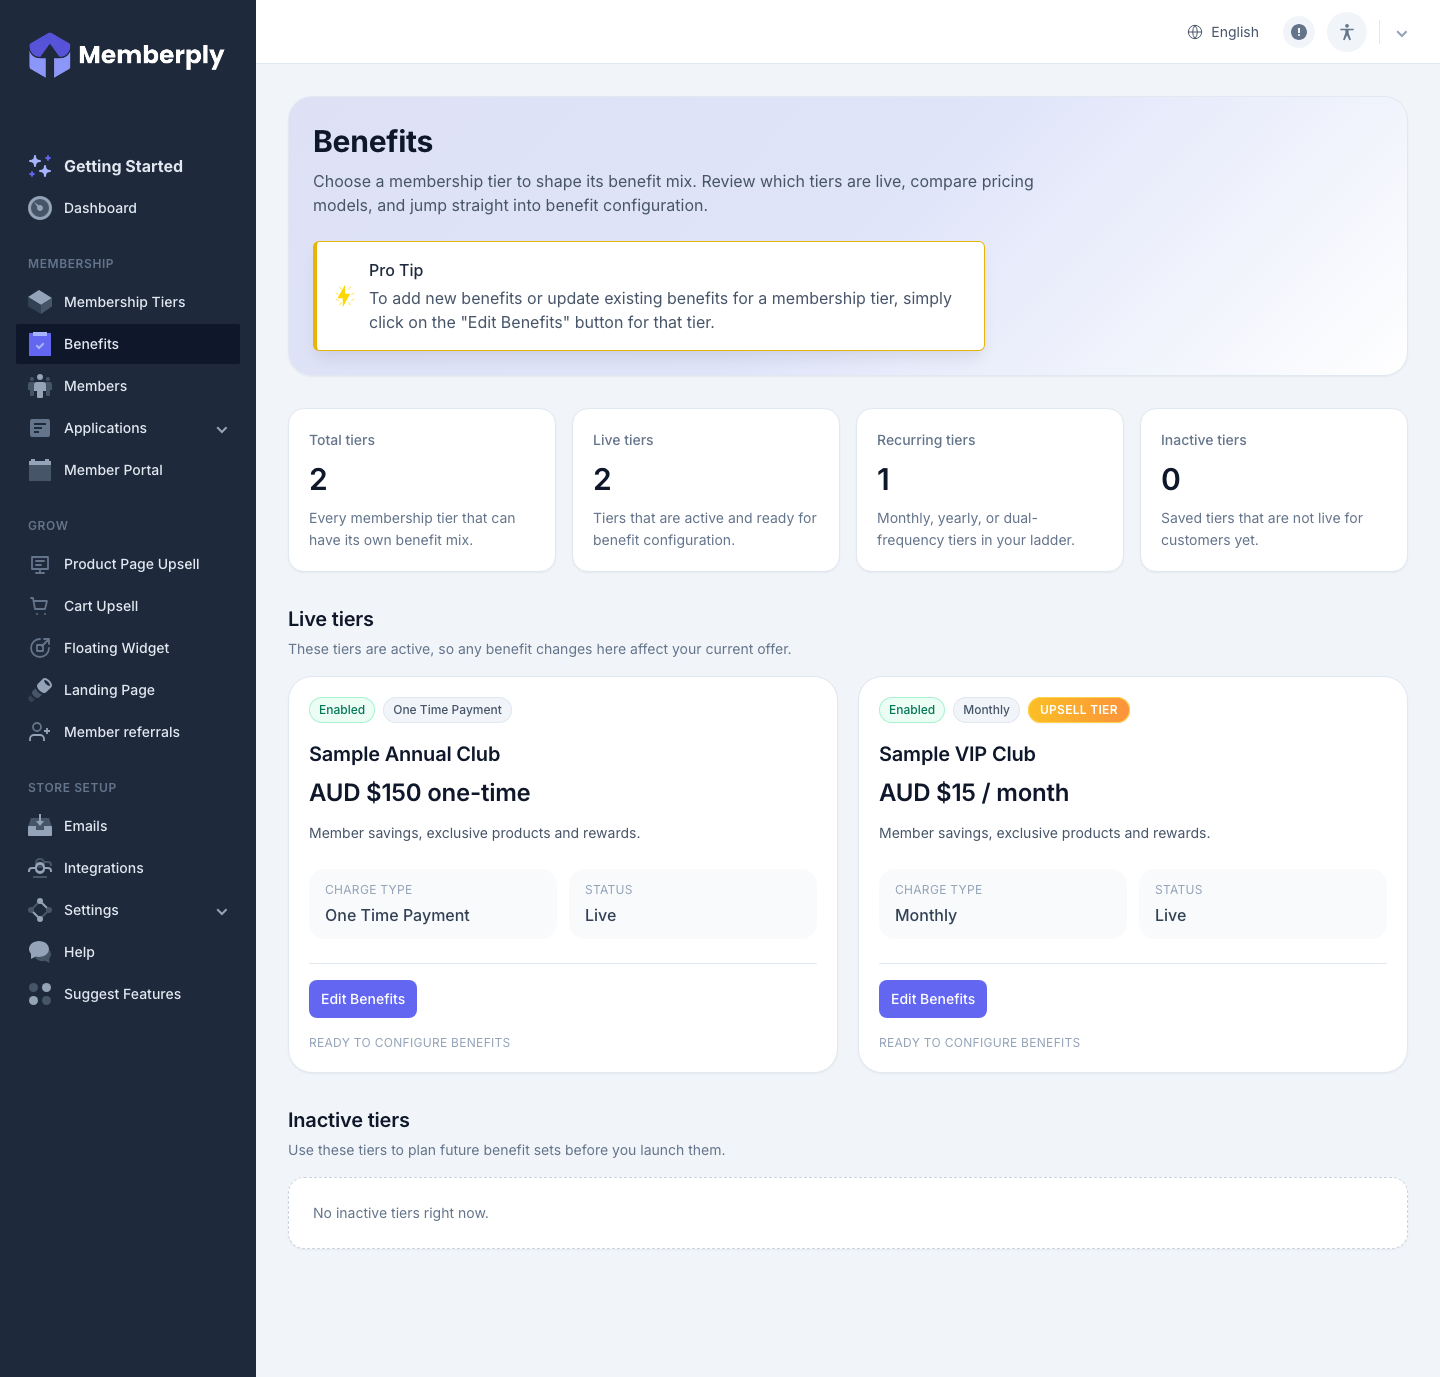Navigate to Landing Page in sidebar
Viewport: 1440px width, 1377px height.
pos(128,690)
